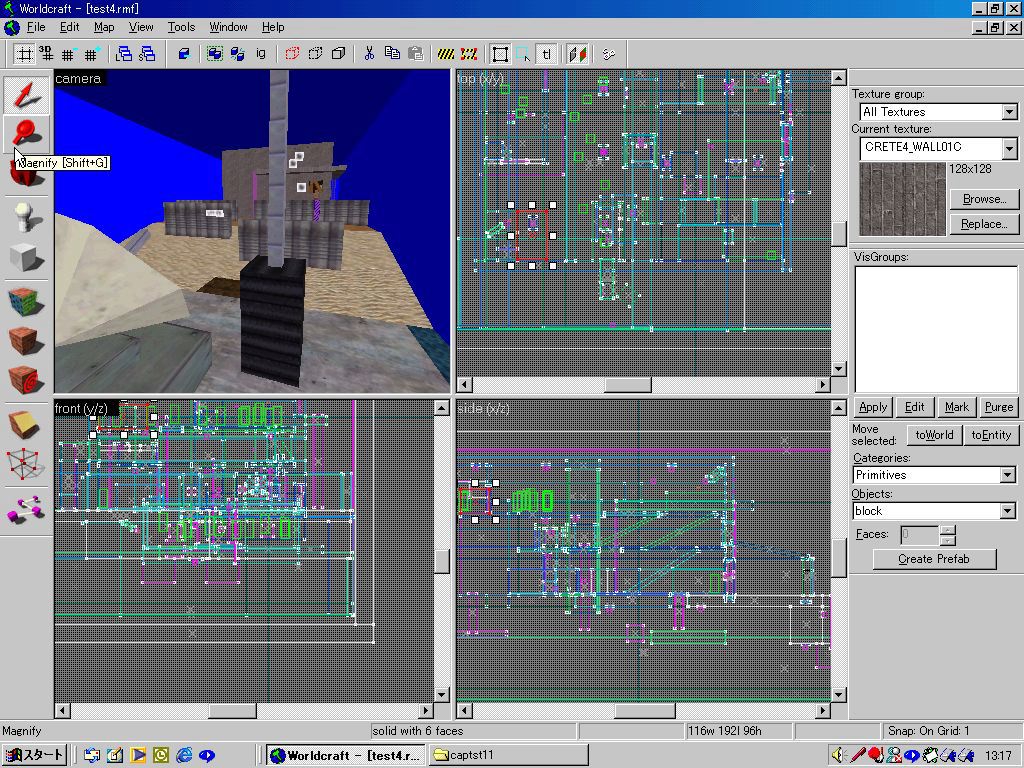Toggle texture lock 'tl' button
Screen dimensions: 1024x768
pyautogui.click(x=547, y=54)
